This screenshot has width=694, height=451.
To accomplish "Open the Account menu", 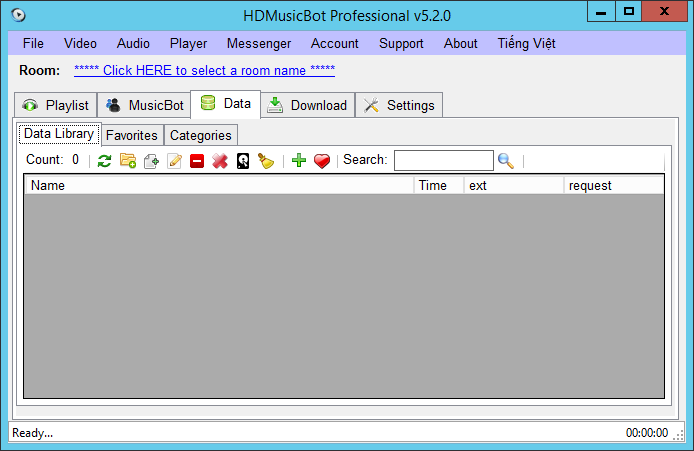I will pyautogui.click(x=335, y=43).
